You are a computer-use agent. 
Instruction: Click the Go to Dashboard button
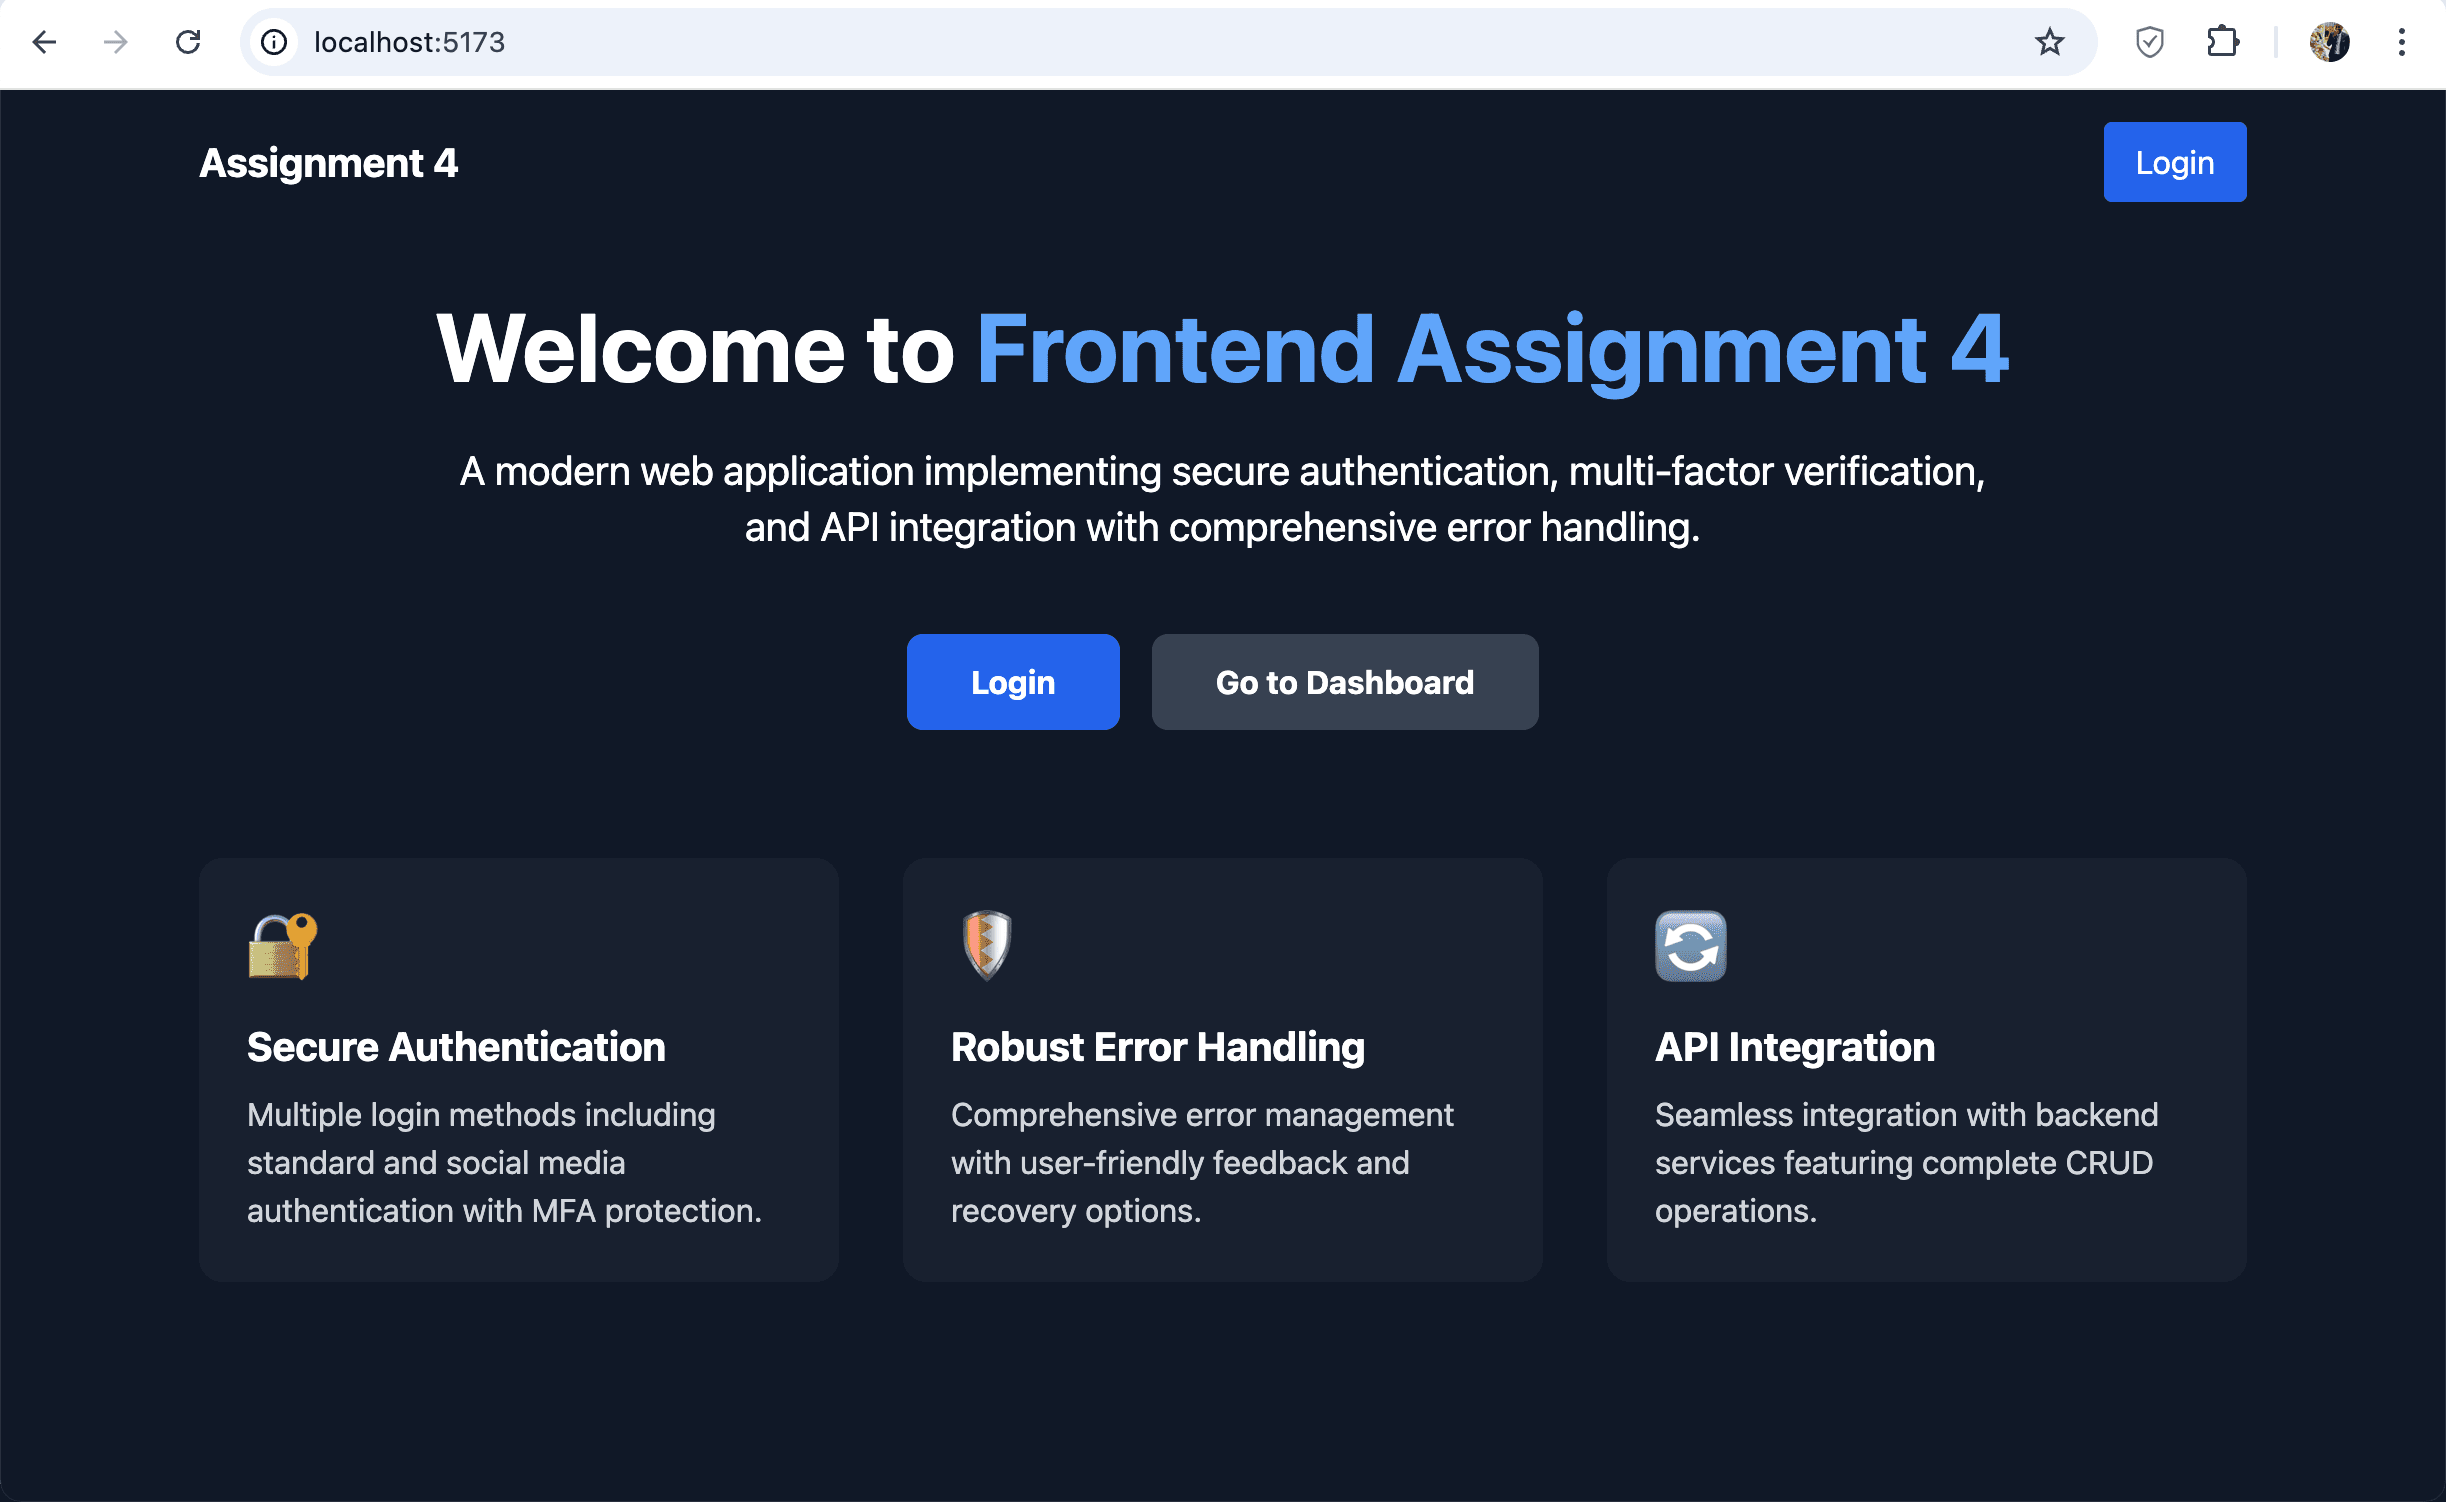1345,682
